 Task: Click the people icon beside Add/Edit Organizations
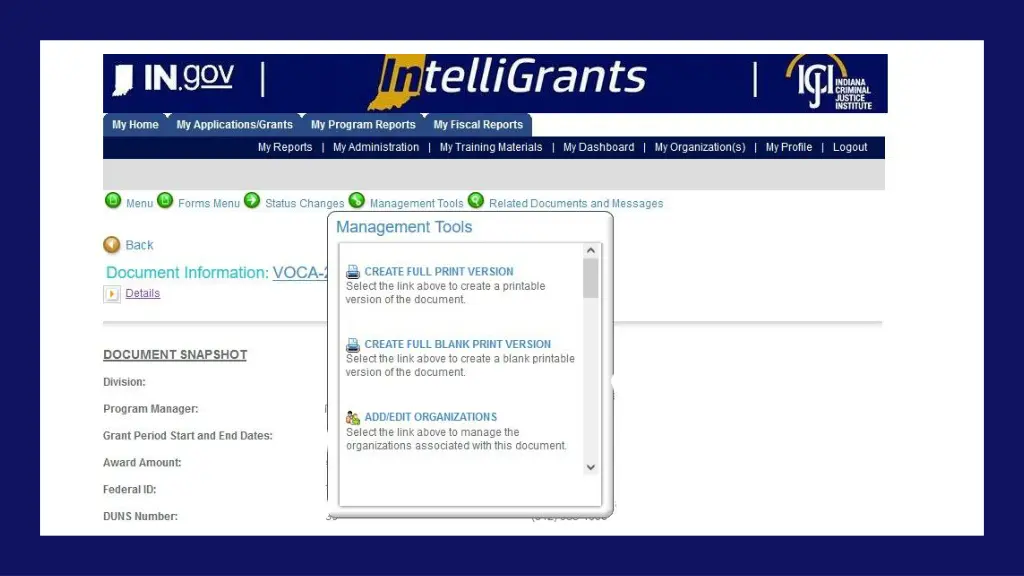click(x=353, y=417)
